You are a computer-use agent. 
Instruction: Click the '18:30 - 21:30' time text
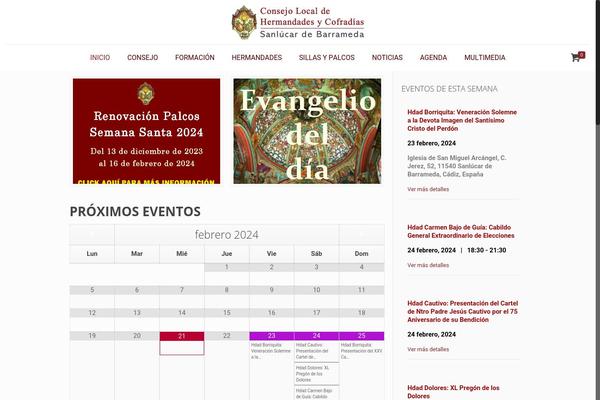tap(487, 250)
